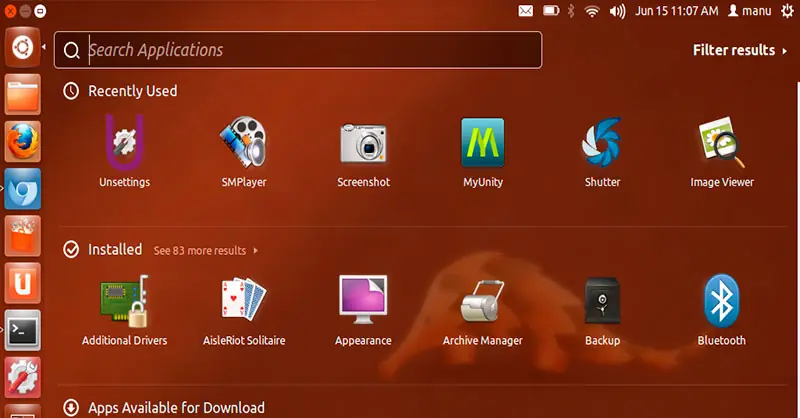This screenshot has height=418, width=800.
Task: Launch MyUnity configuration tool
Action: click(x=483, y=151)
